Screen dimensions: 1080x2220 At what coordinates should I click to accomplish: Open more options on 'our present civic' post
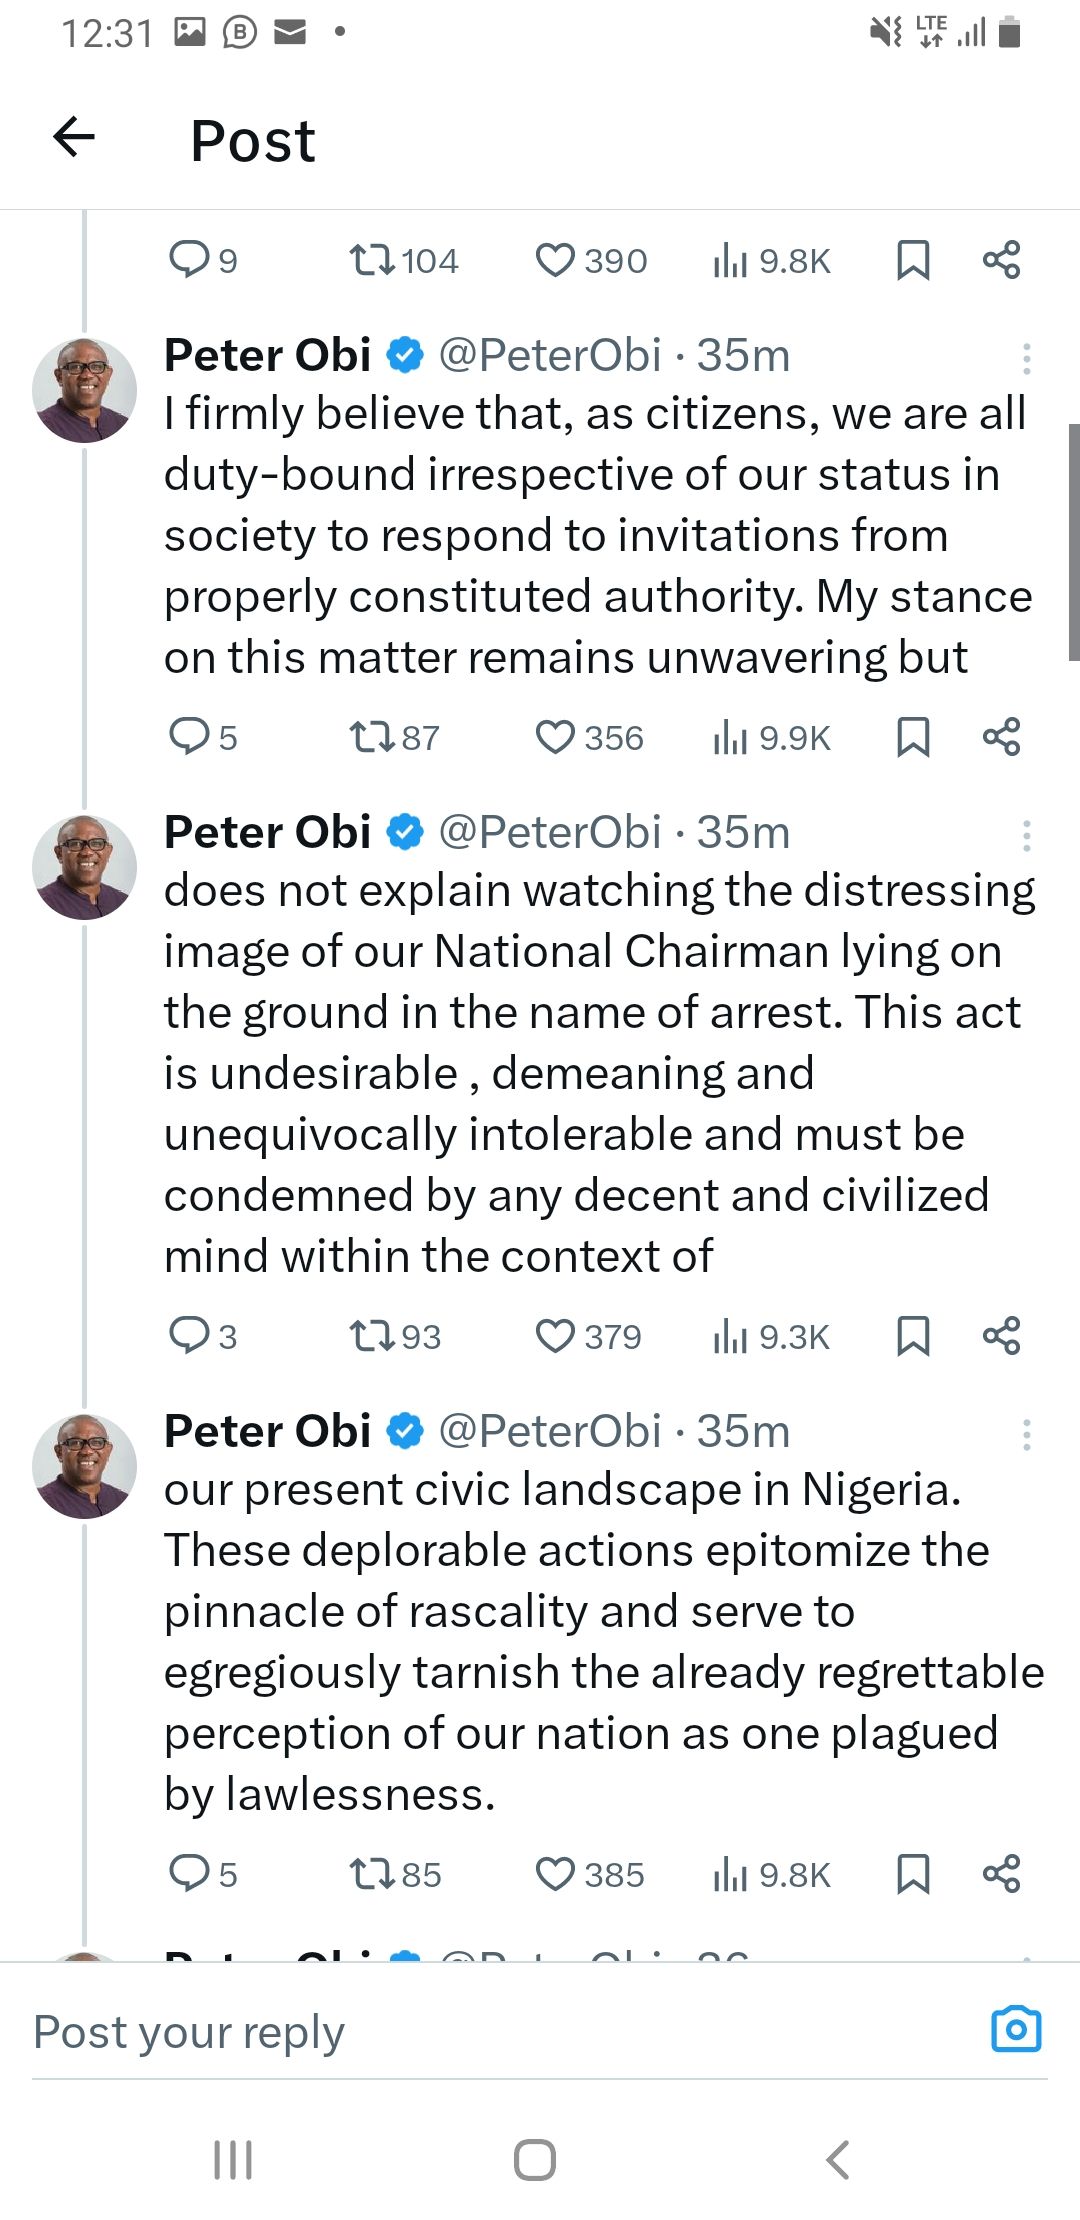coord(1026,1434)
